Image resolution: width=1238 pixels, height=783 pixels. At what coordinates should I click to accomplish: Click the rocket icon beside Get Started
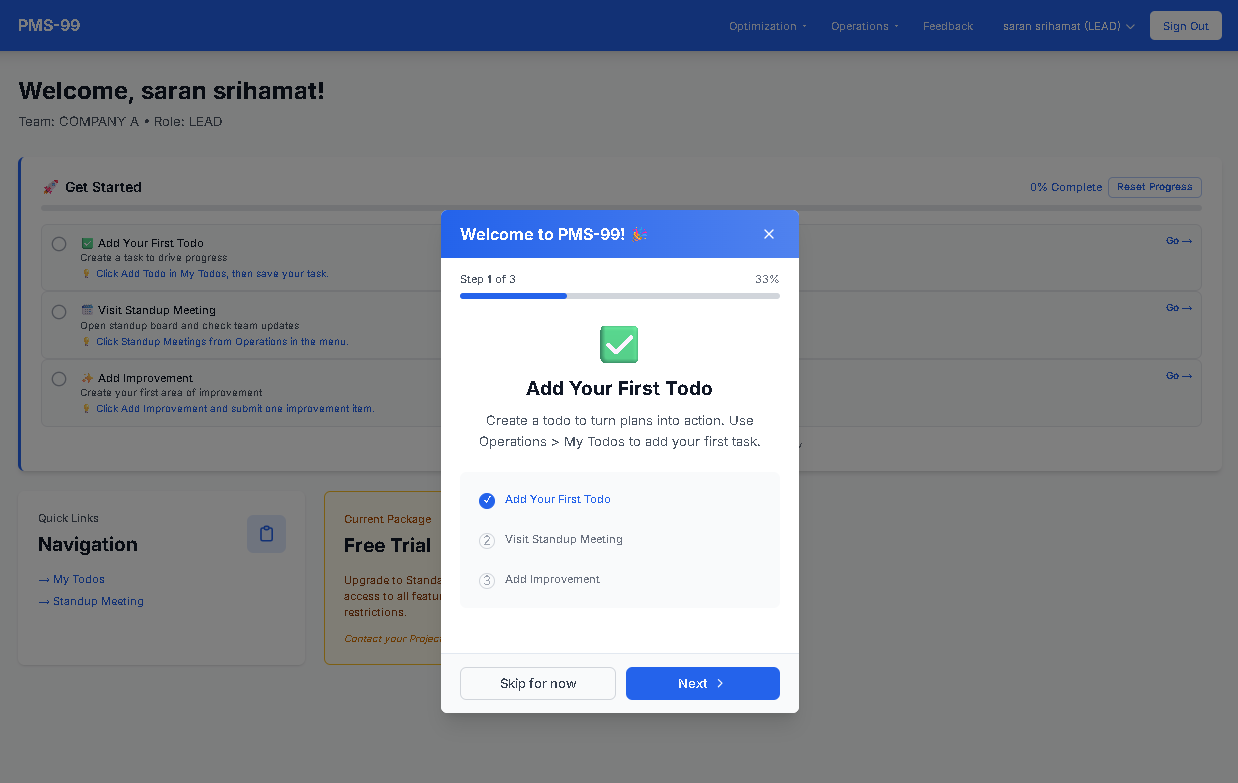pyautogui.click(x=51, y=187)
